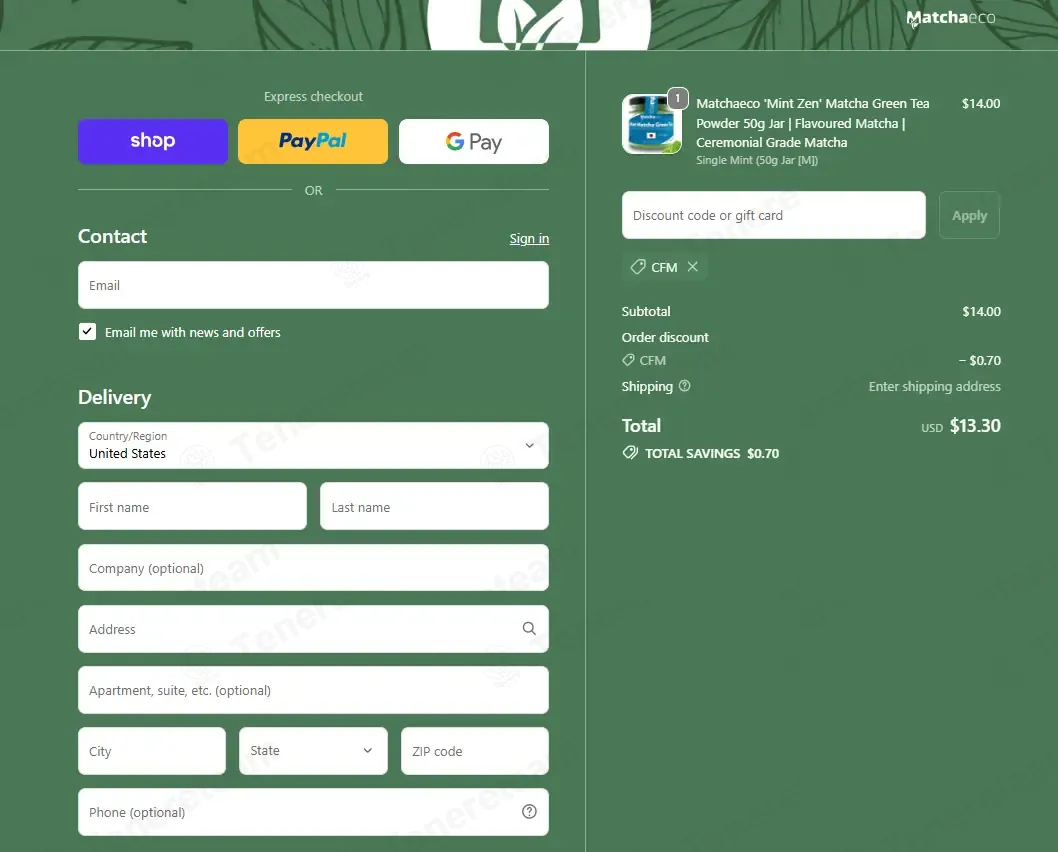The width and height of the screenshot is (1058, 852).
Task: Open the Country/Region dropdown
Action: coord(313,445)
